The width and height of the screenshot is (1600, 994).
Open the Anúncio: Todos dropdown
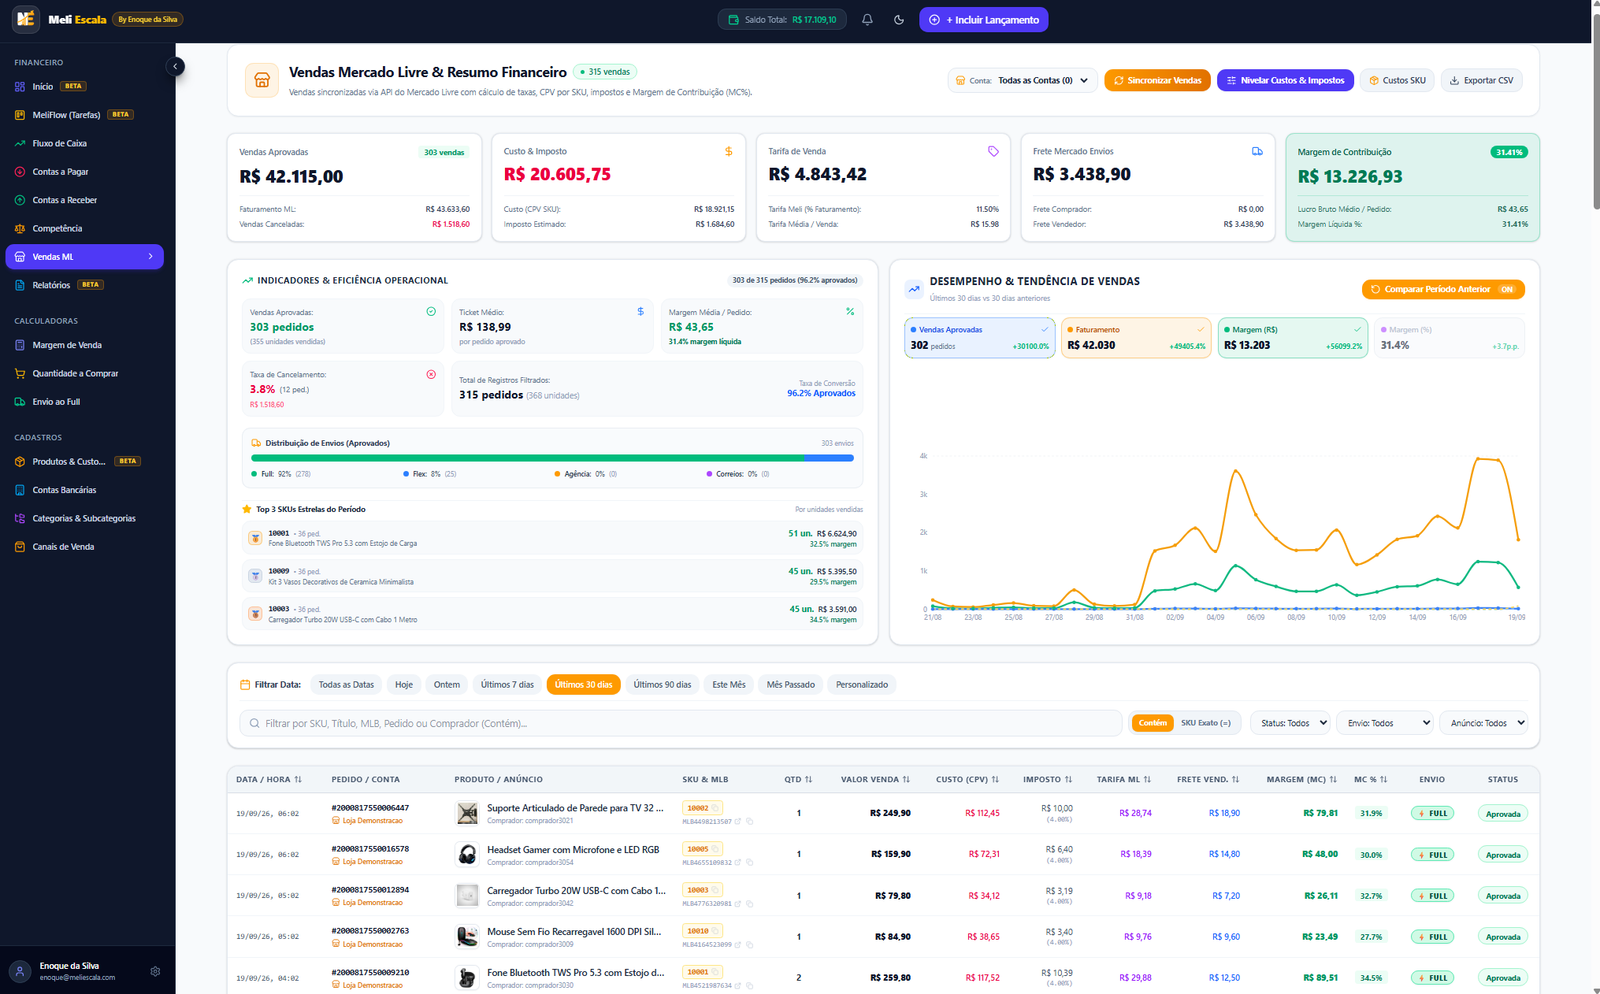pyautogui.click(x=1483, y=723)
